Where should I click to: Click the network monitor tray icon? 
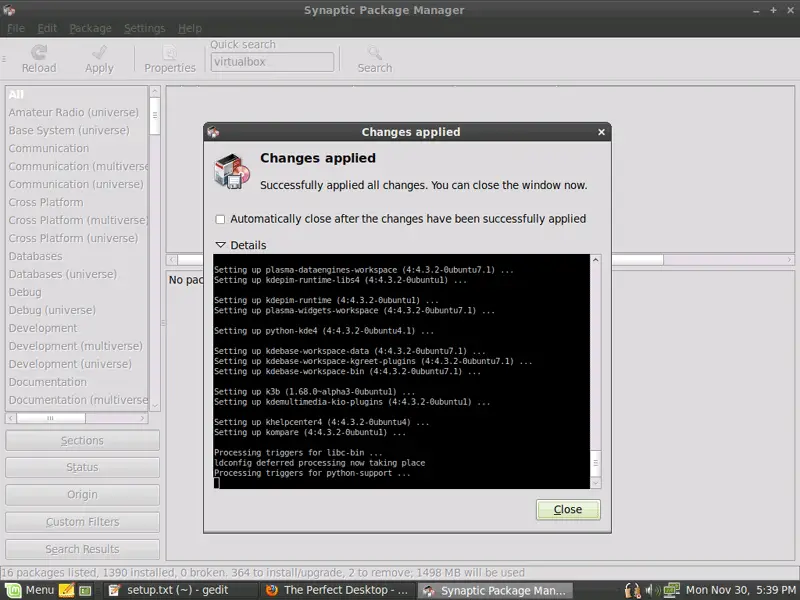tap(671, 590)
